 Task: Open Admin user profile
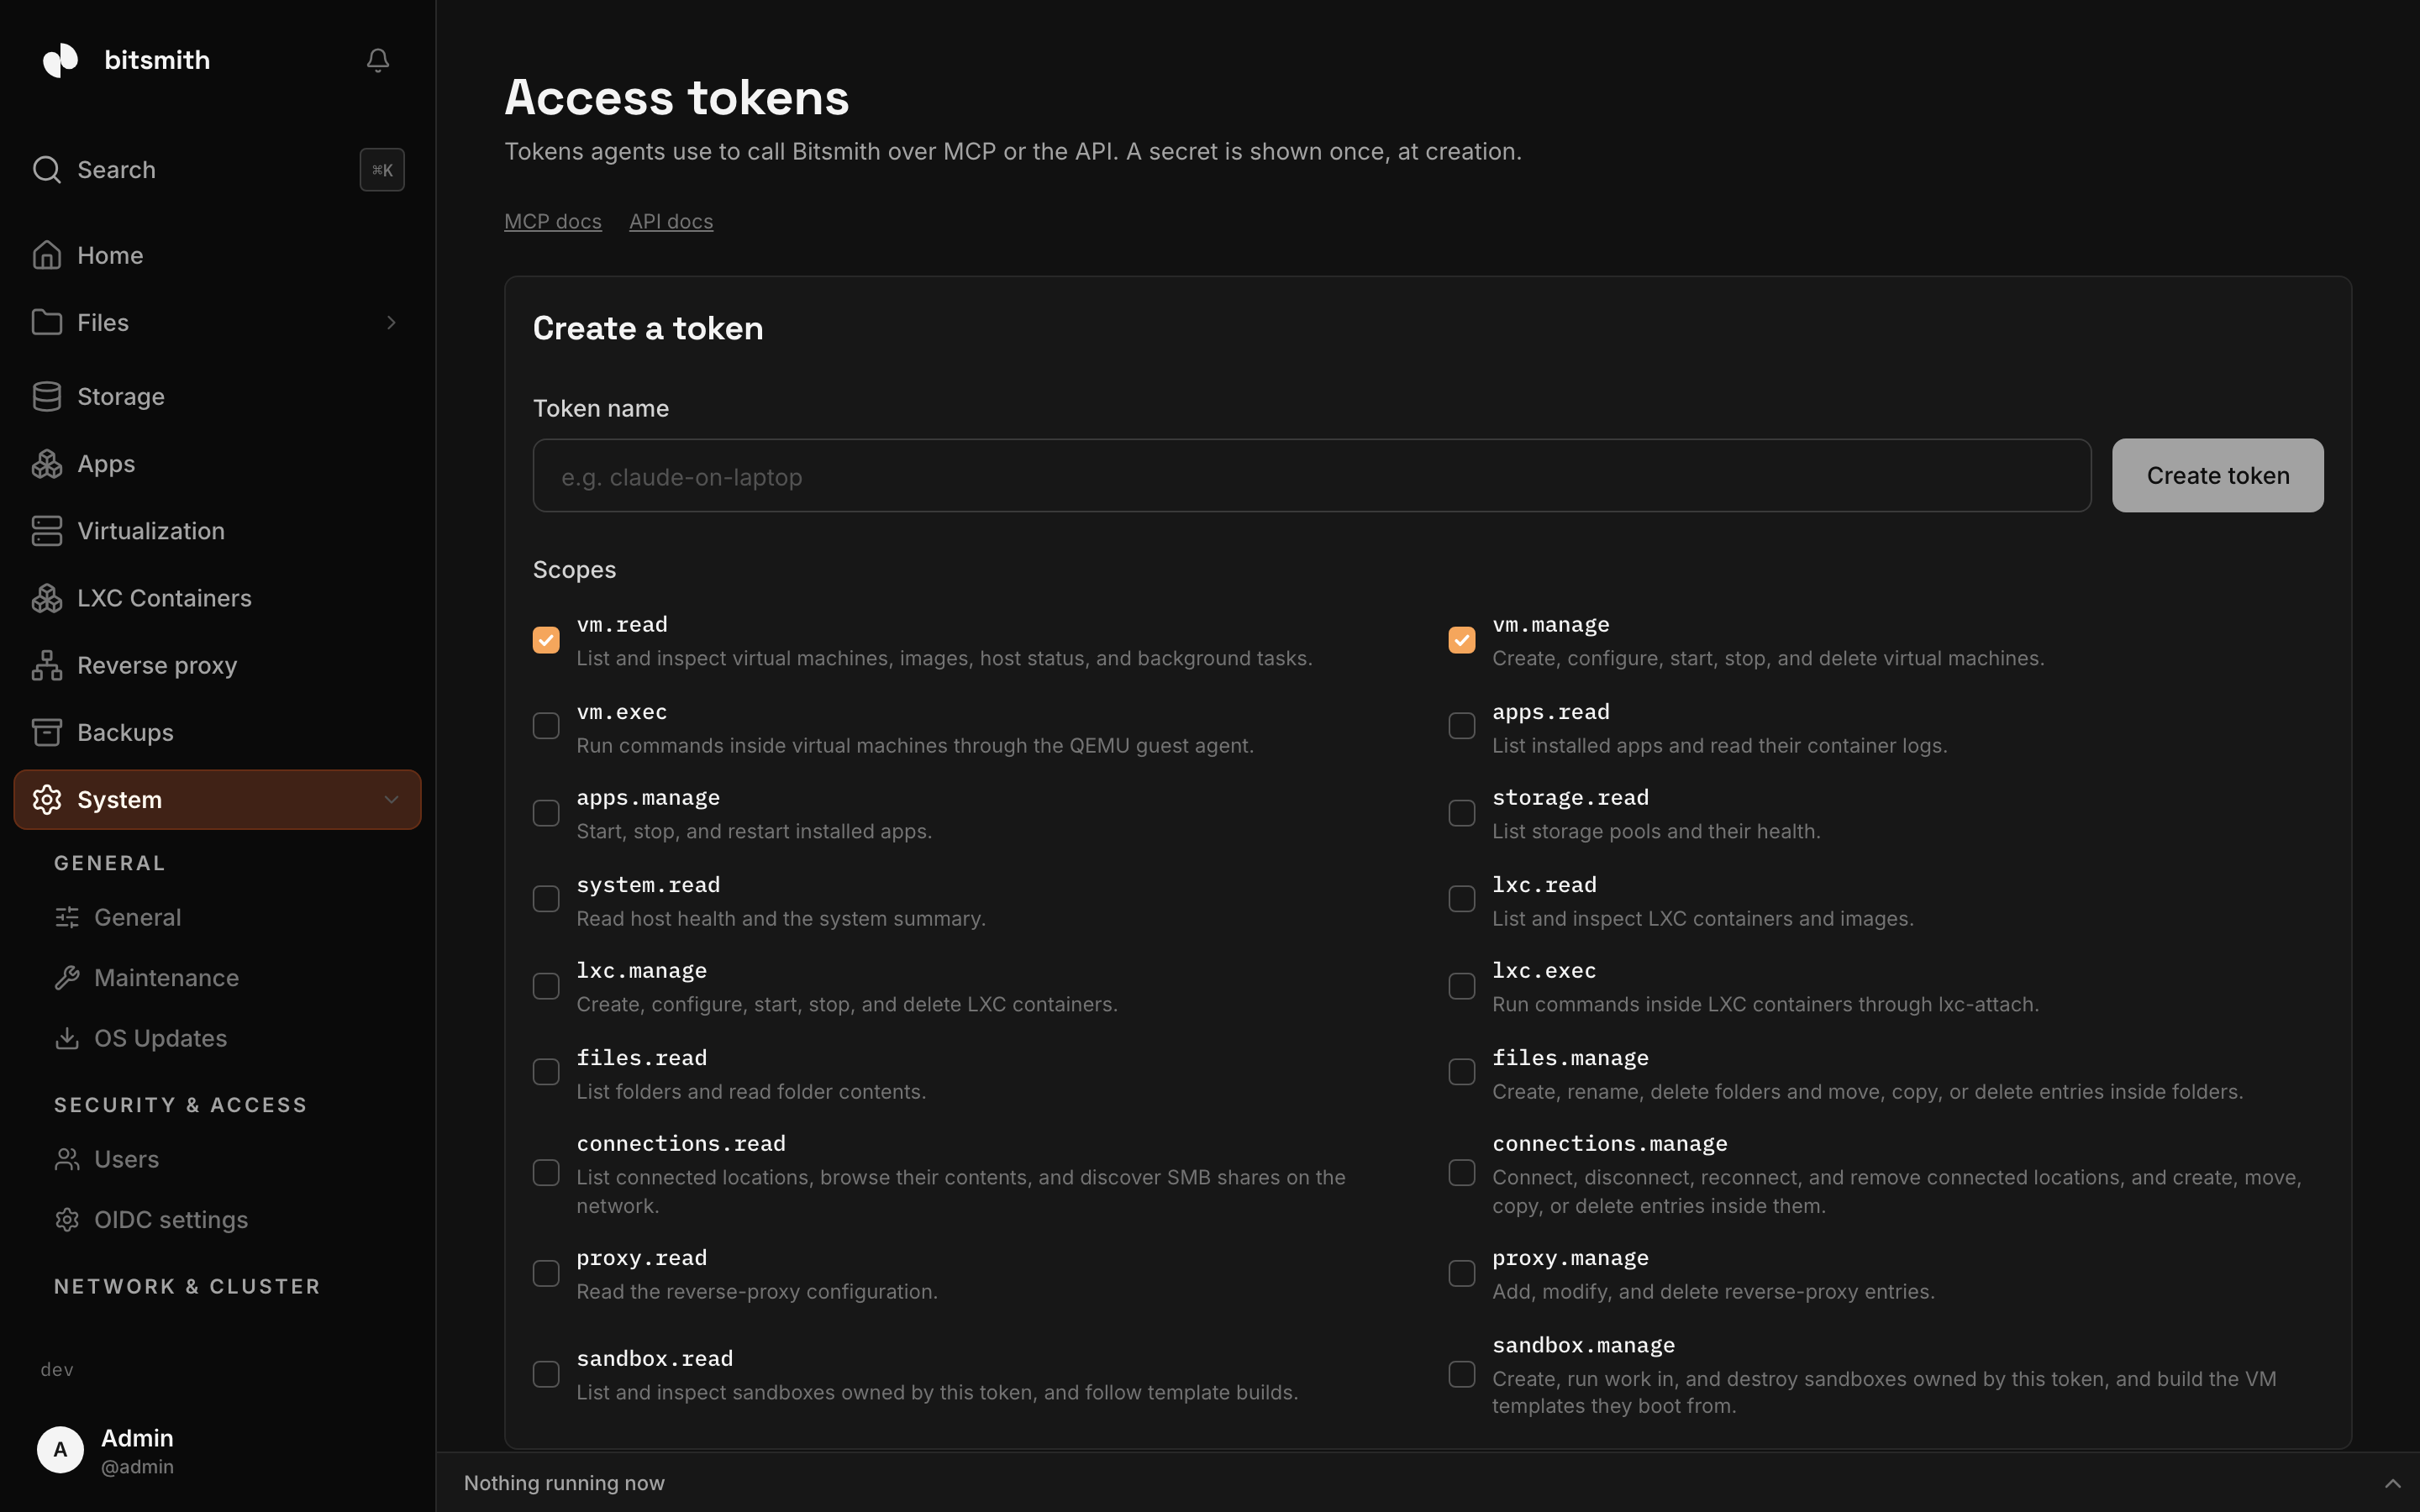[217, 1450]
